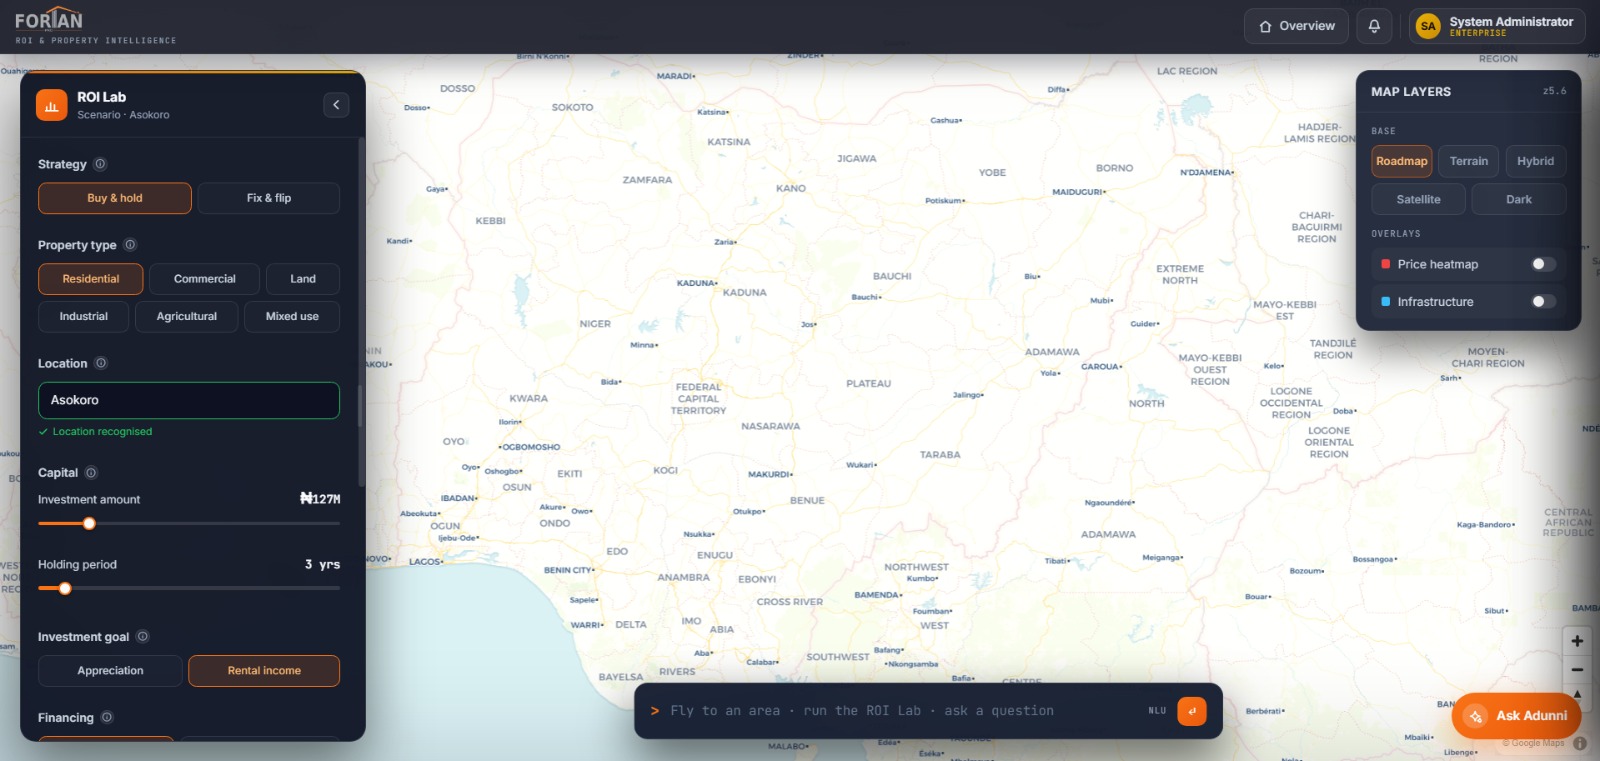Choose Agricultural property type
The width and height of the screenshot is (1600, 761).
(x=187, y=316)
